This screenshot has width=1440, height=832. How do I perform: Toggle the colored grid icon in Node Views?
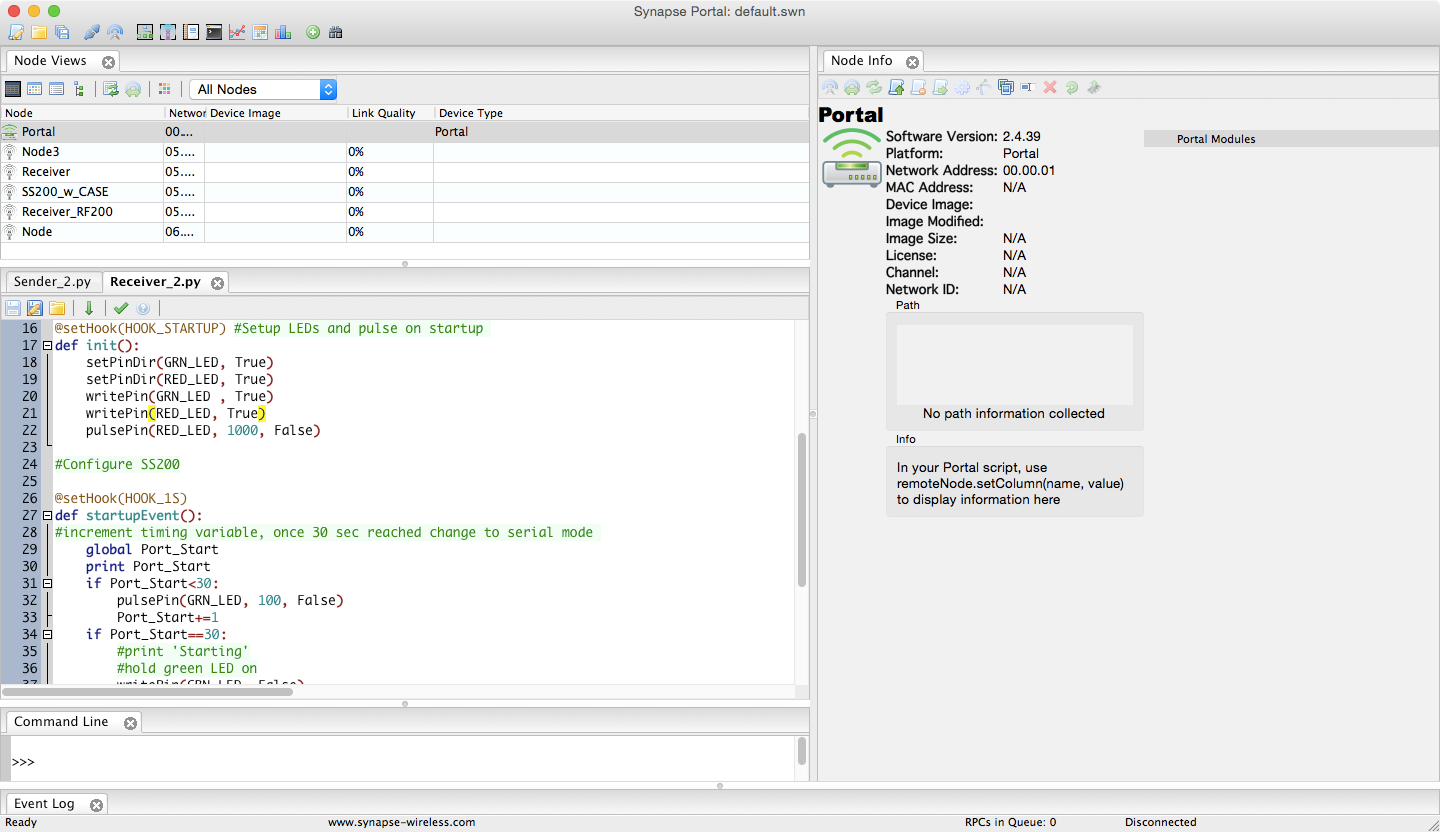pyautogui.click(x=165, y=89)
